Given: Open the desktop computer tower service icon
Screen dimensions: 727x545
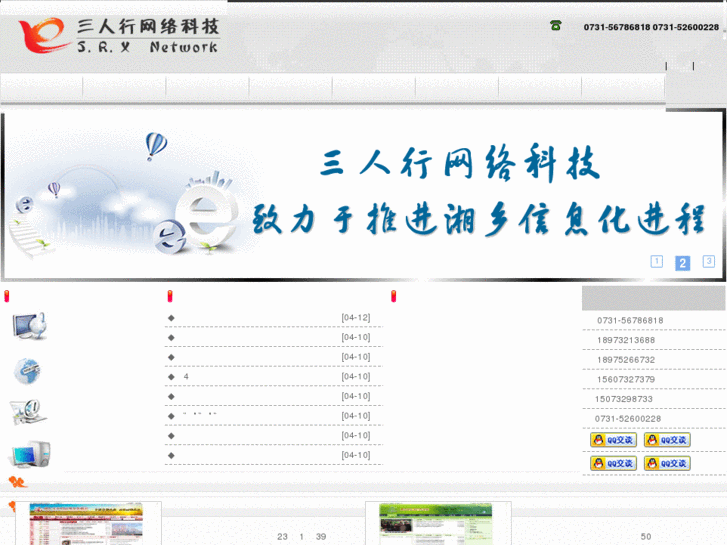Looking at the screenshot, I should [x=30, y=454].
